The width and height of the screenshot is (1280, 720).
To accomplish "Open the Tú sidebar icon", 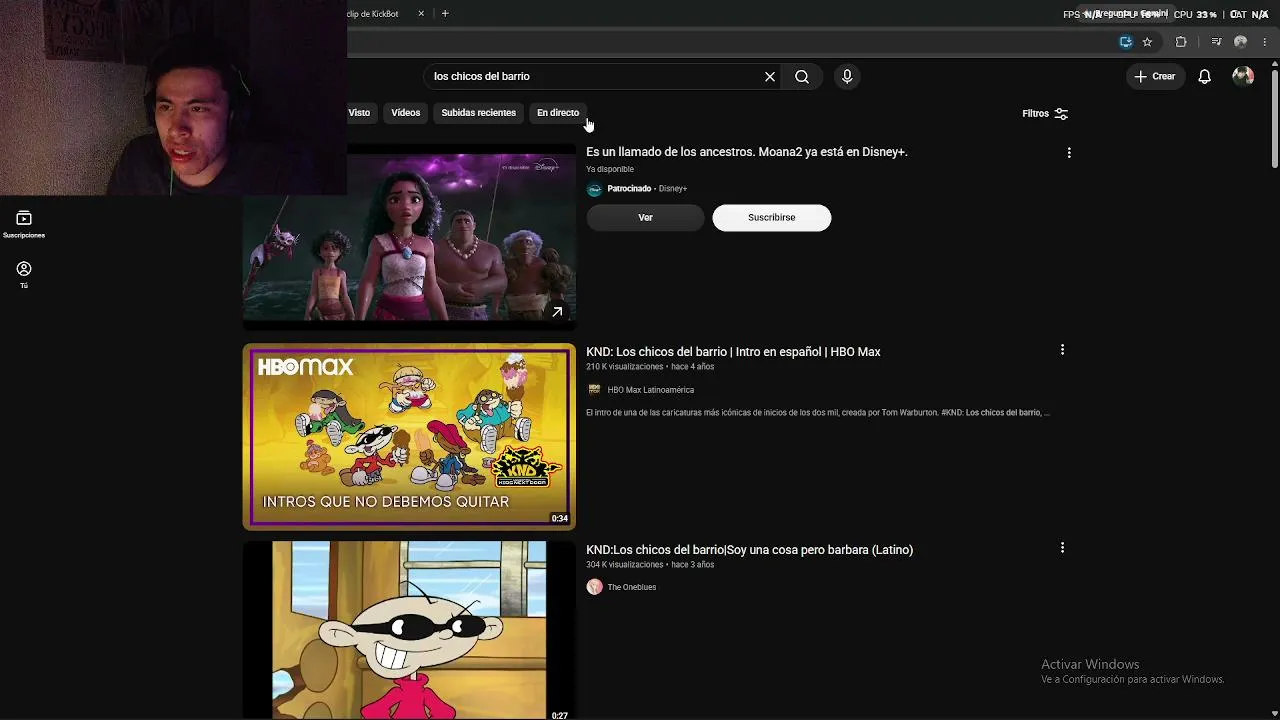I will click(x=24, y=275).
